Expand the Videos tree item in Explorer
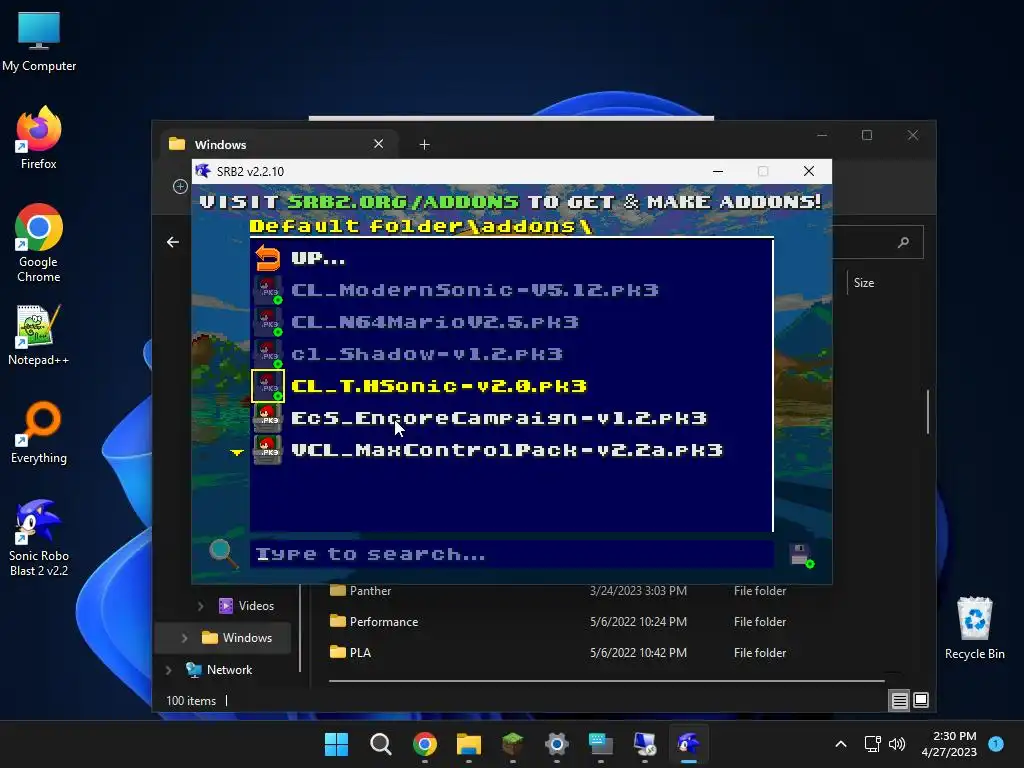 tap(200, 606)
